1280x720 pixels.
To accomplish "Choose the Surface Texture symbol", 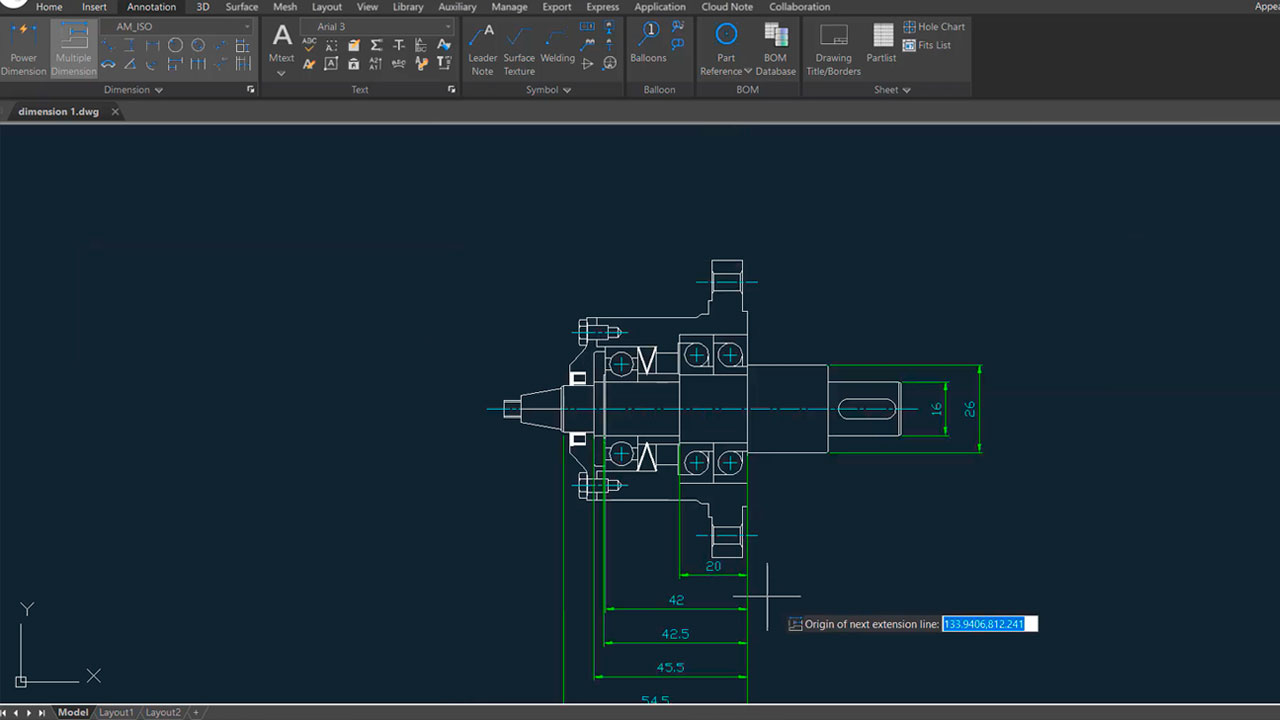I will [519, 49].
